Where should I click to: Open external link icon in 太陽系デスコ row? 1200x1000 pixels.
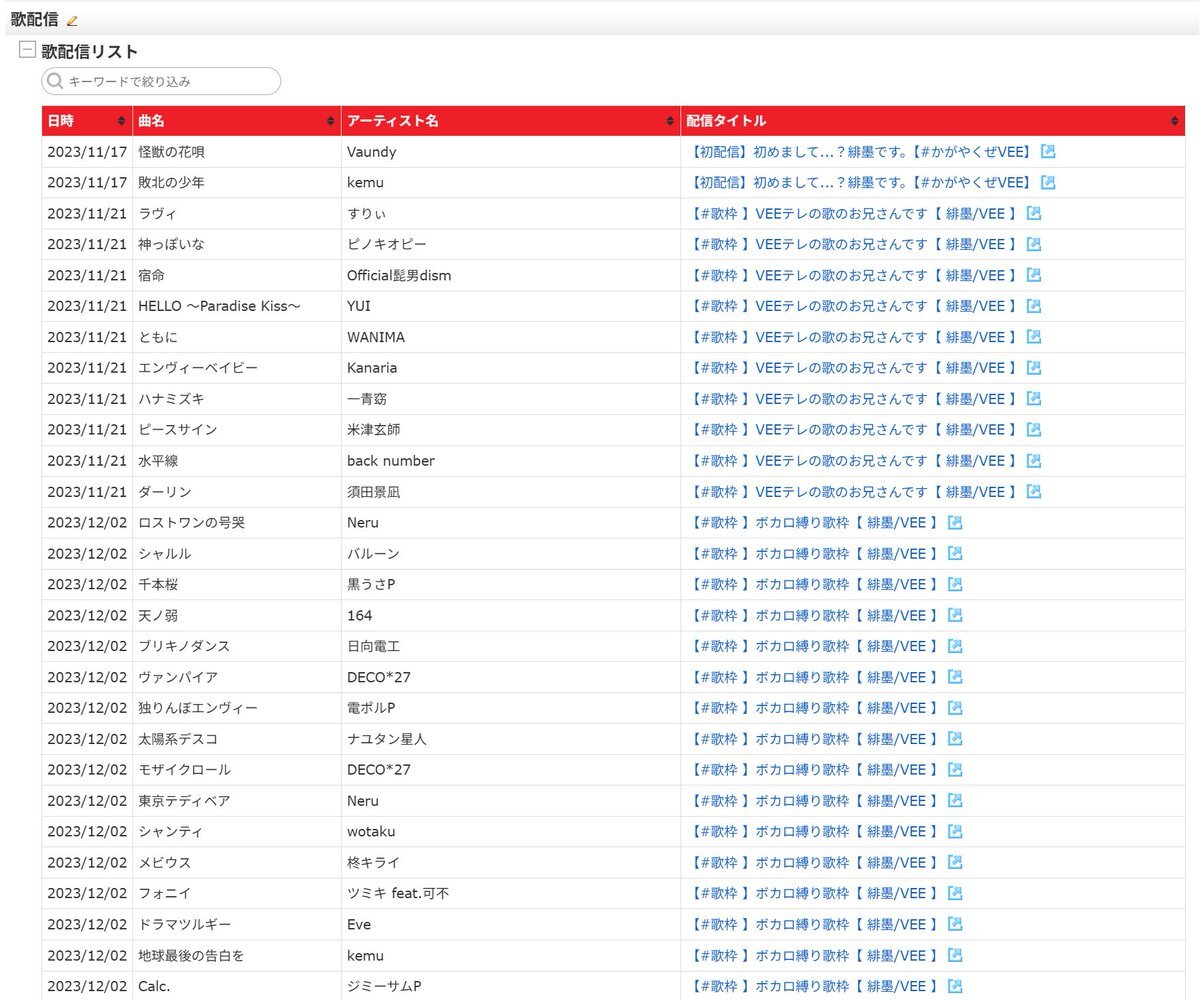955,739
